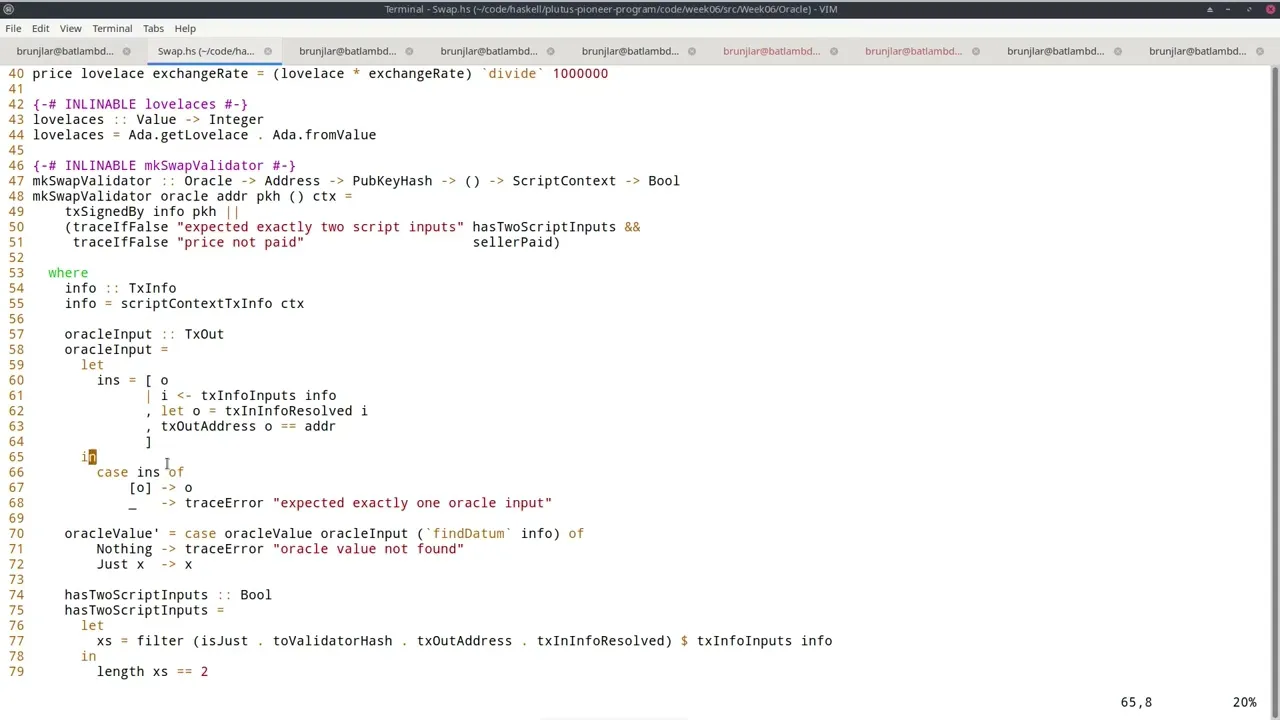
Task: Open the Help menu
Action: [184, 28]
